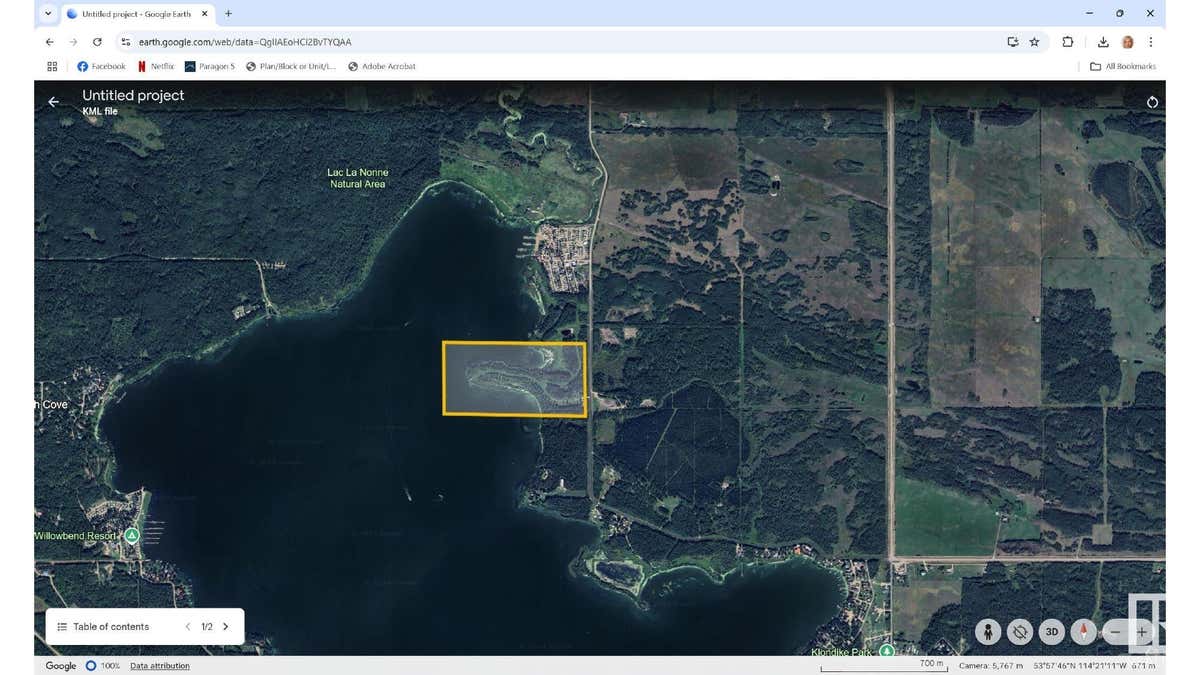Toggle map styles with the crossed-circle icon
The image size is (1200, 675).
pyautogui.click(x=1019, y=632)
